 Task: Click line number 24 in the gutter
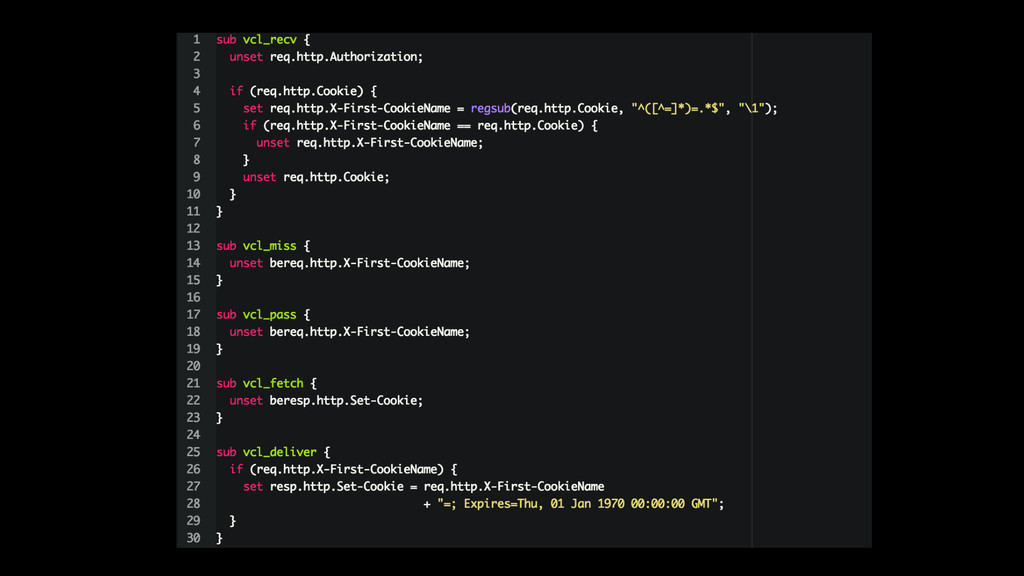tap(193, 435)
